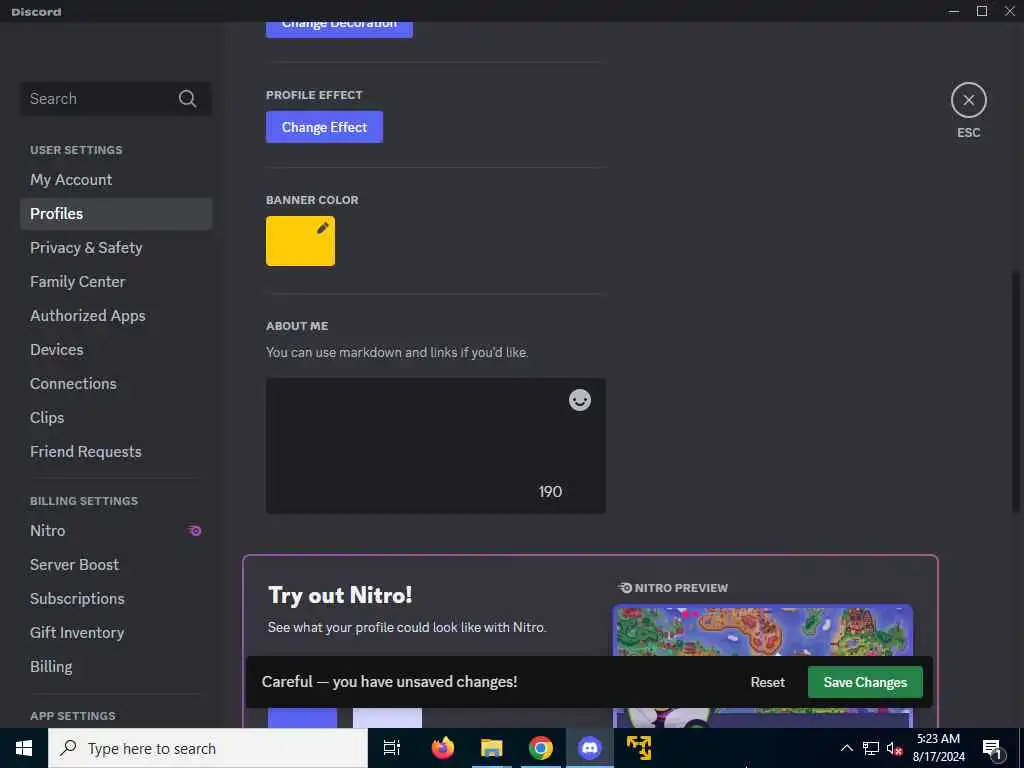This screenshot has width=1024, height=768.
Task: Click the pencil edit icon on banner color
Action: pyautogui.click(x=323, y=228)
